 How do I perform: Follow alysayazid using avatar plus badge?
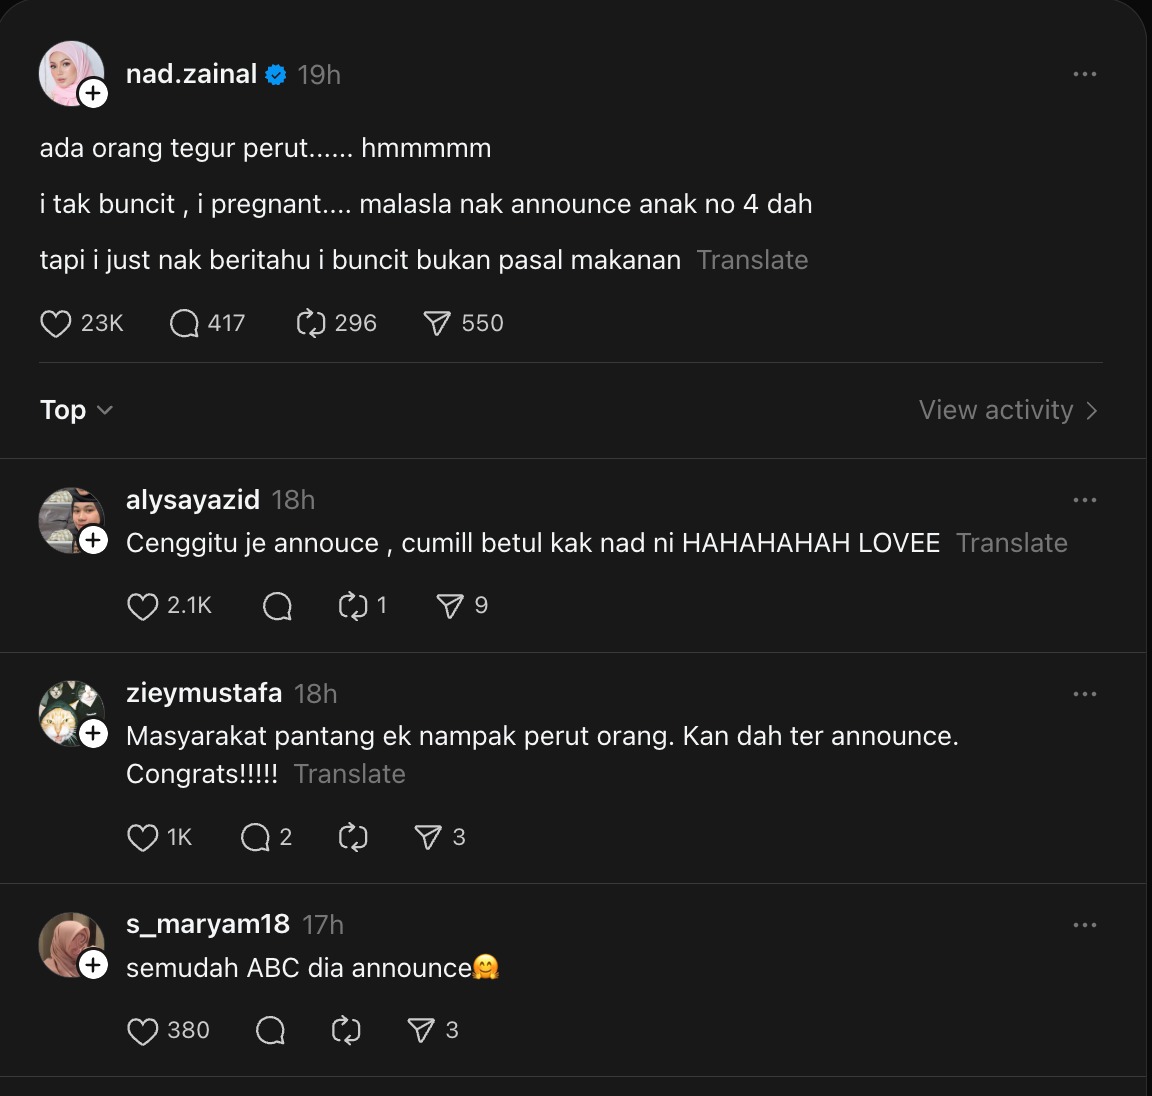(93, 540)
